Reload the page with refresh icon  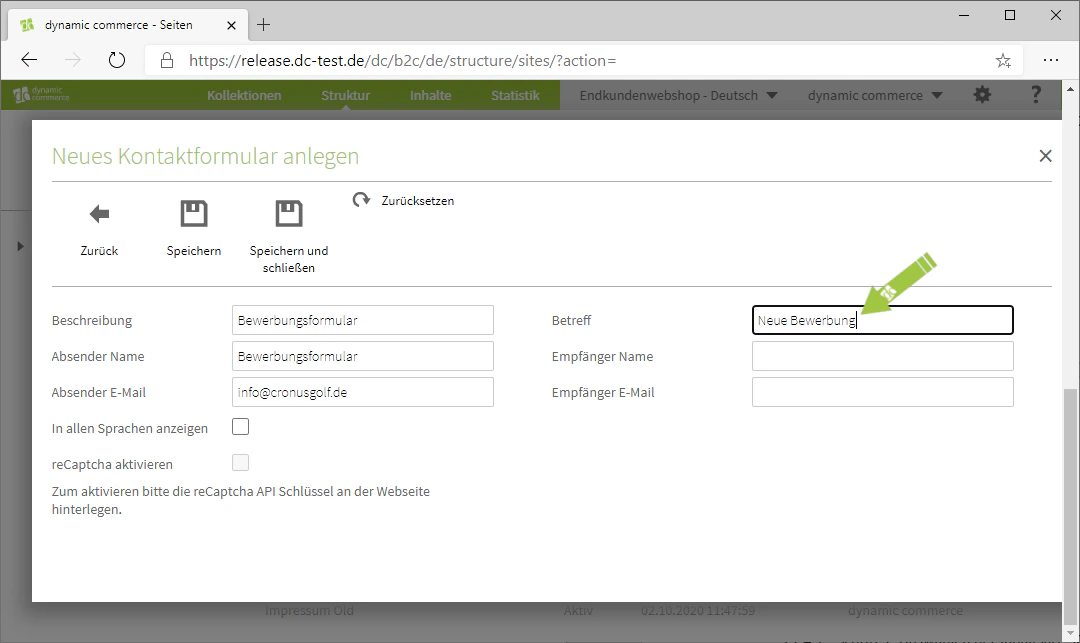117,61
